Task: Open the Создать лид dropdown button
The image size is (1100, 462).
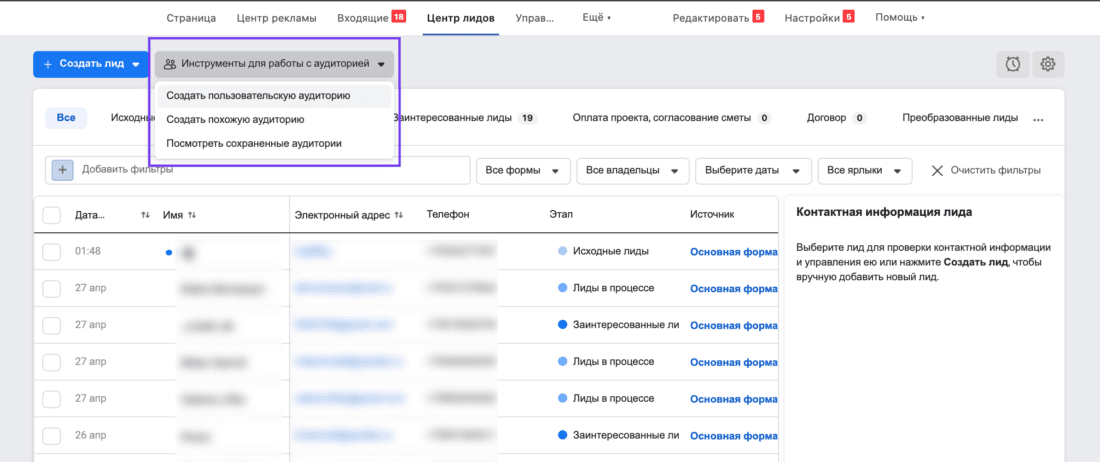Action: point(91,64)
